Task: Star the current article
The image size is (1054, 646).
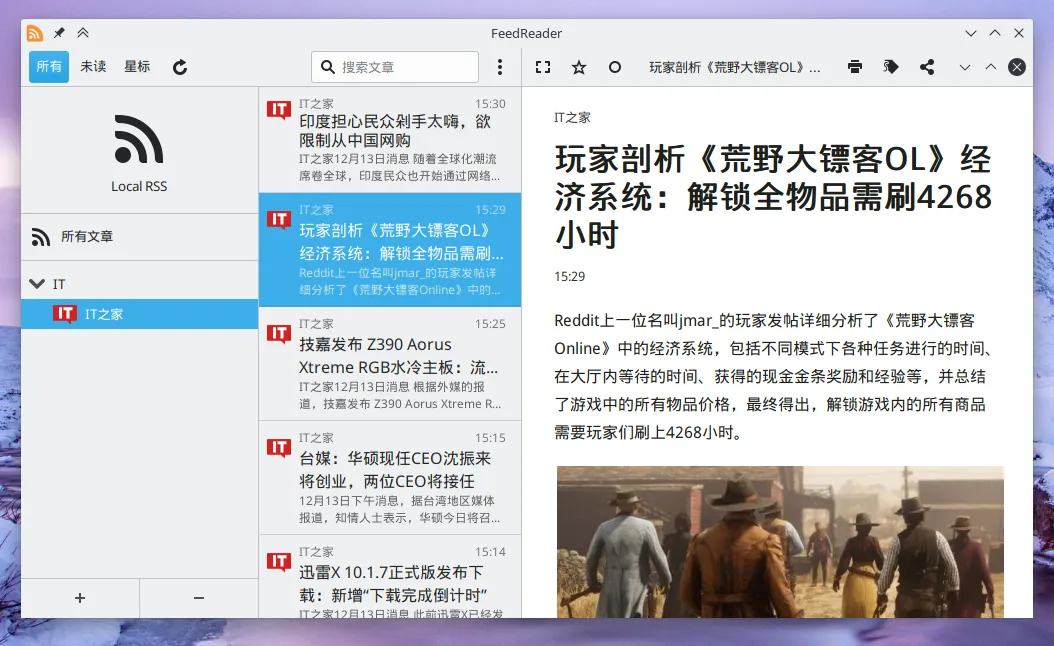Action: coord(579,67)
